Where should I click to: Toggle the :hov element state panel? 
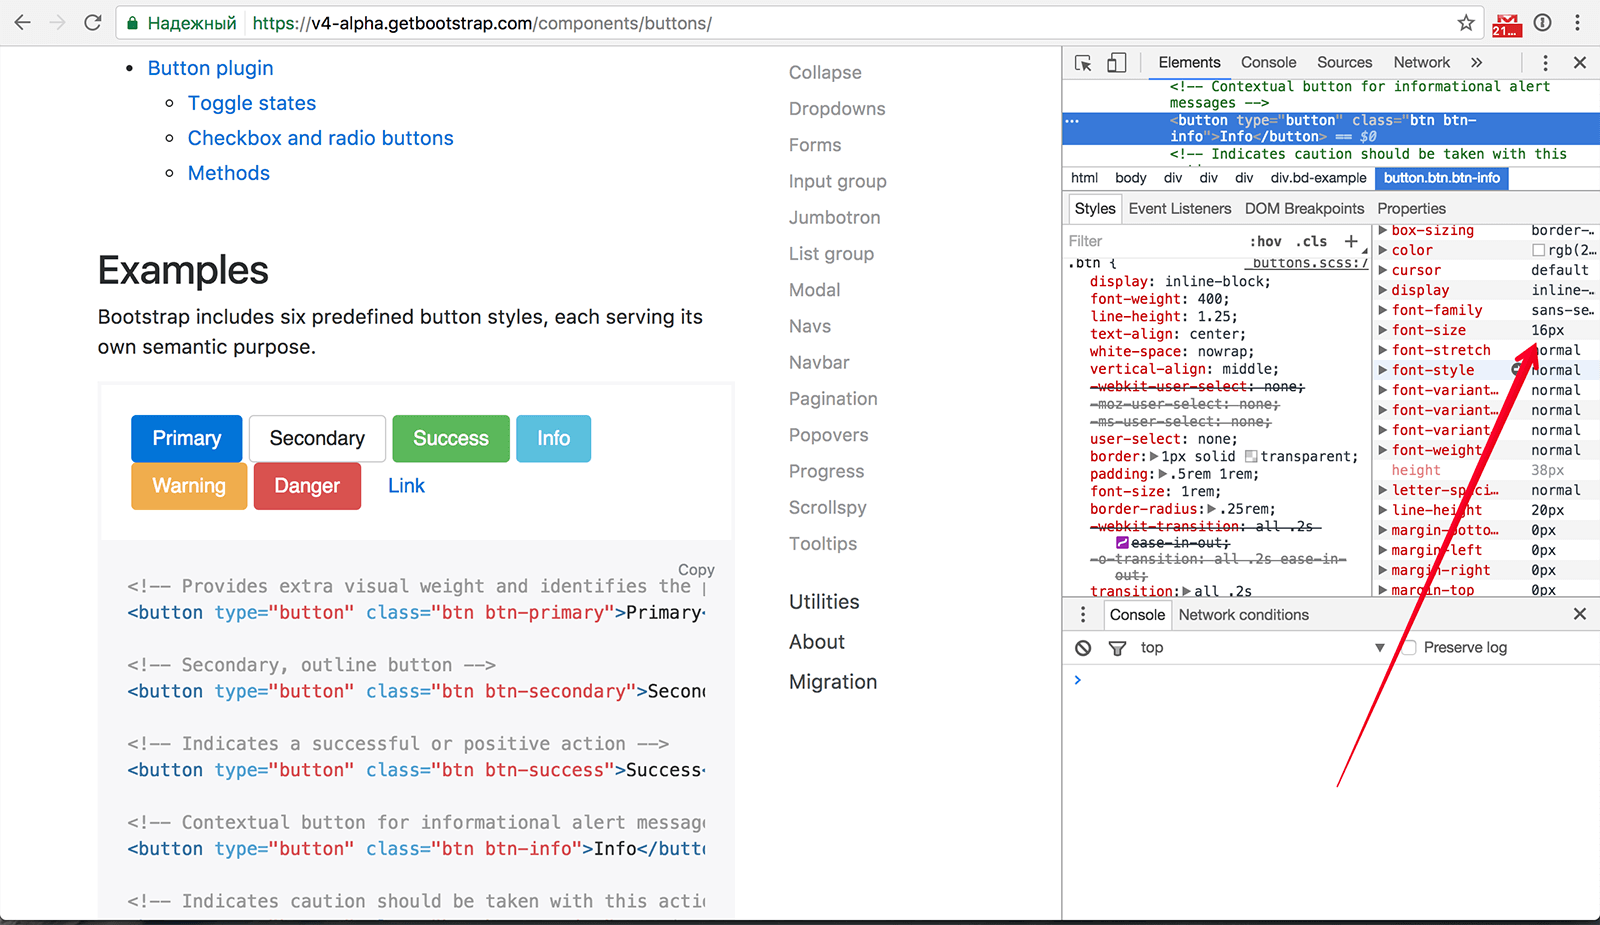click(1266, 241)
